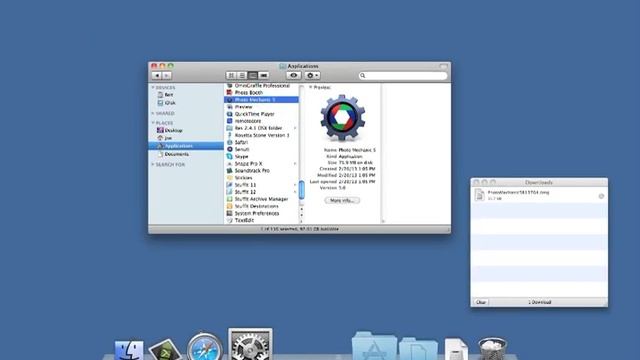Go back in the Finder window
The image size is (640, 360).
(x=157, y=76)
